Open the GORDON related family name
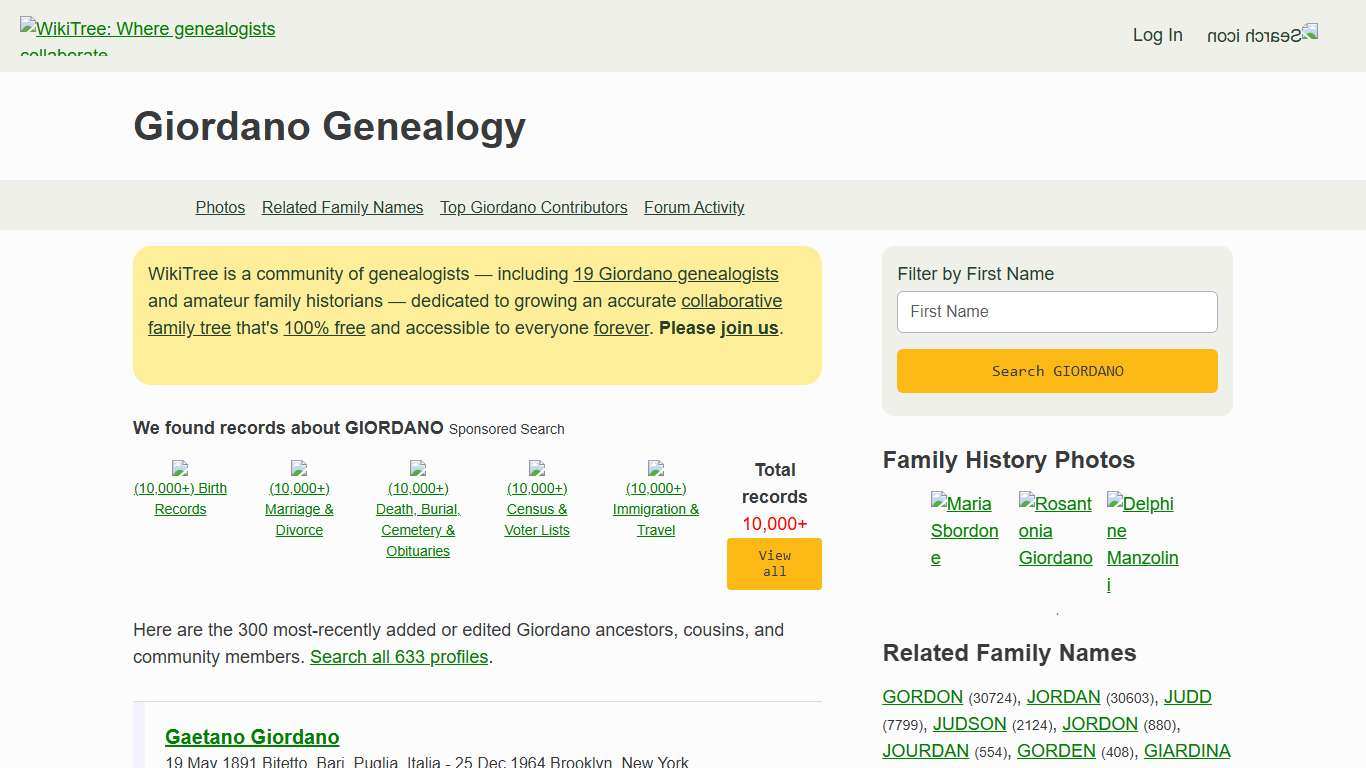Screen dimensions: 1366x768 [922, 697]
